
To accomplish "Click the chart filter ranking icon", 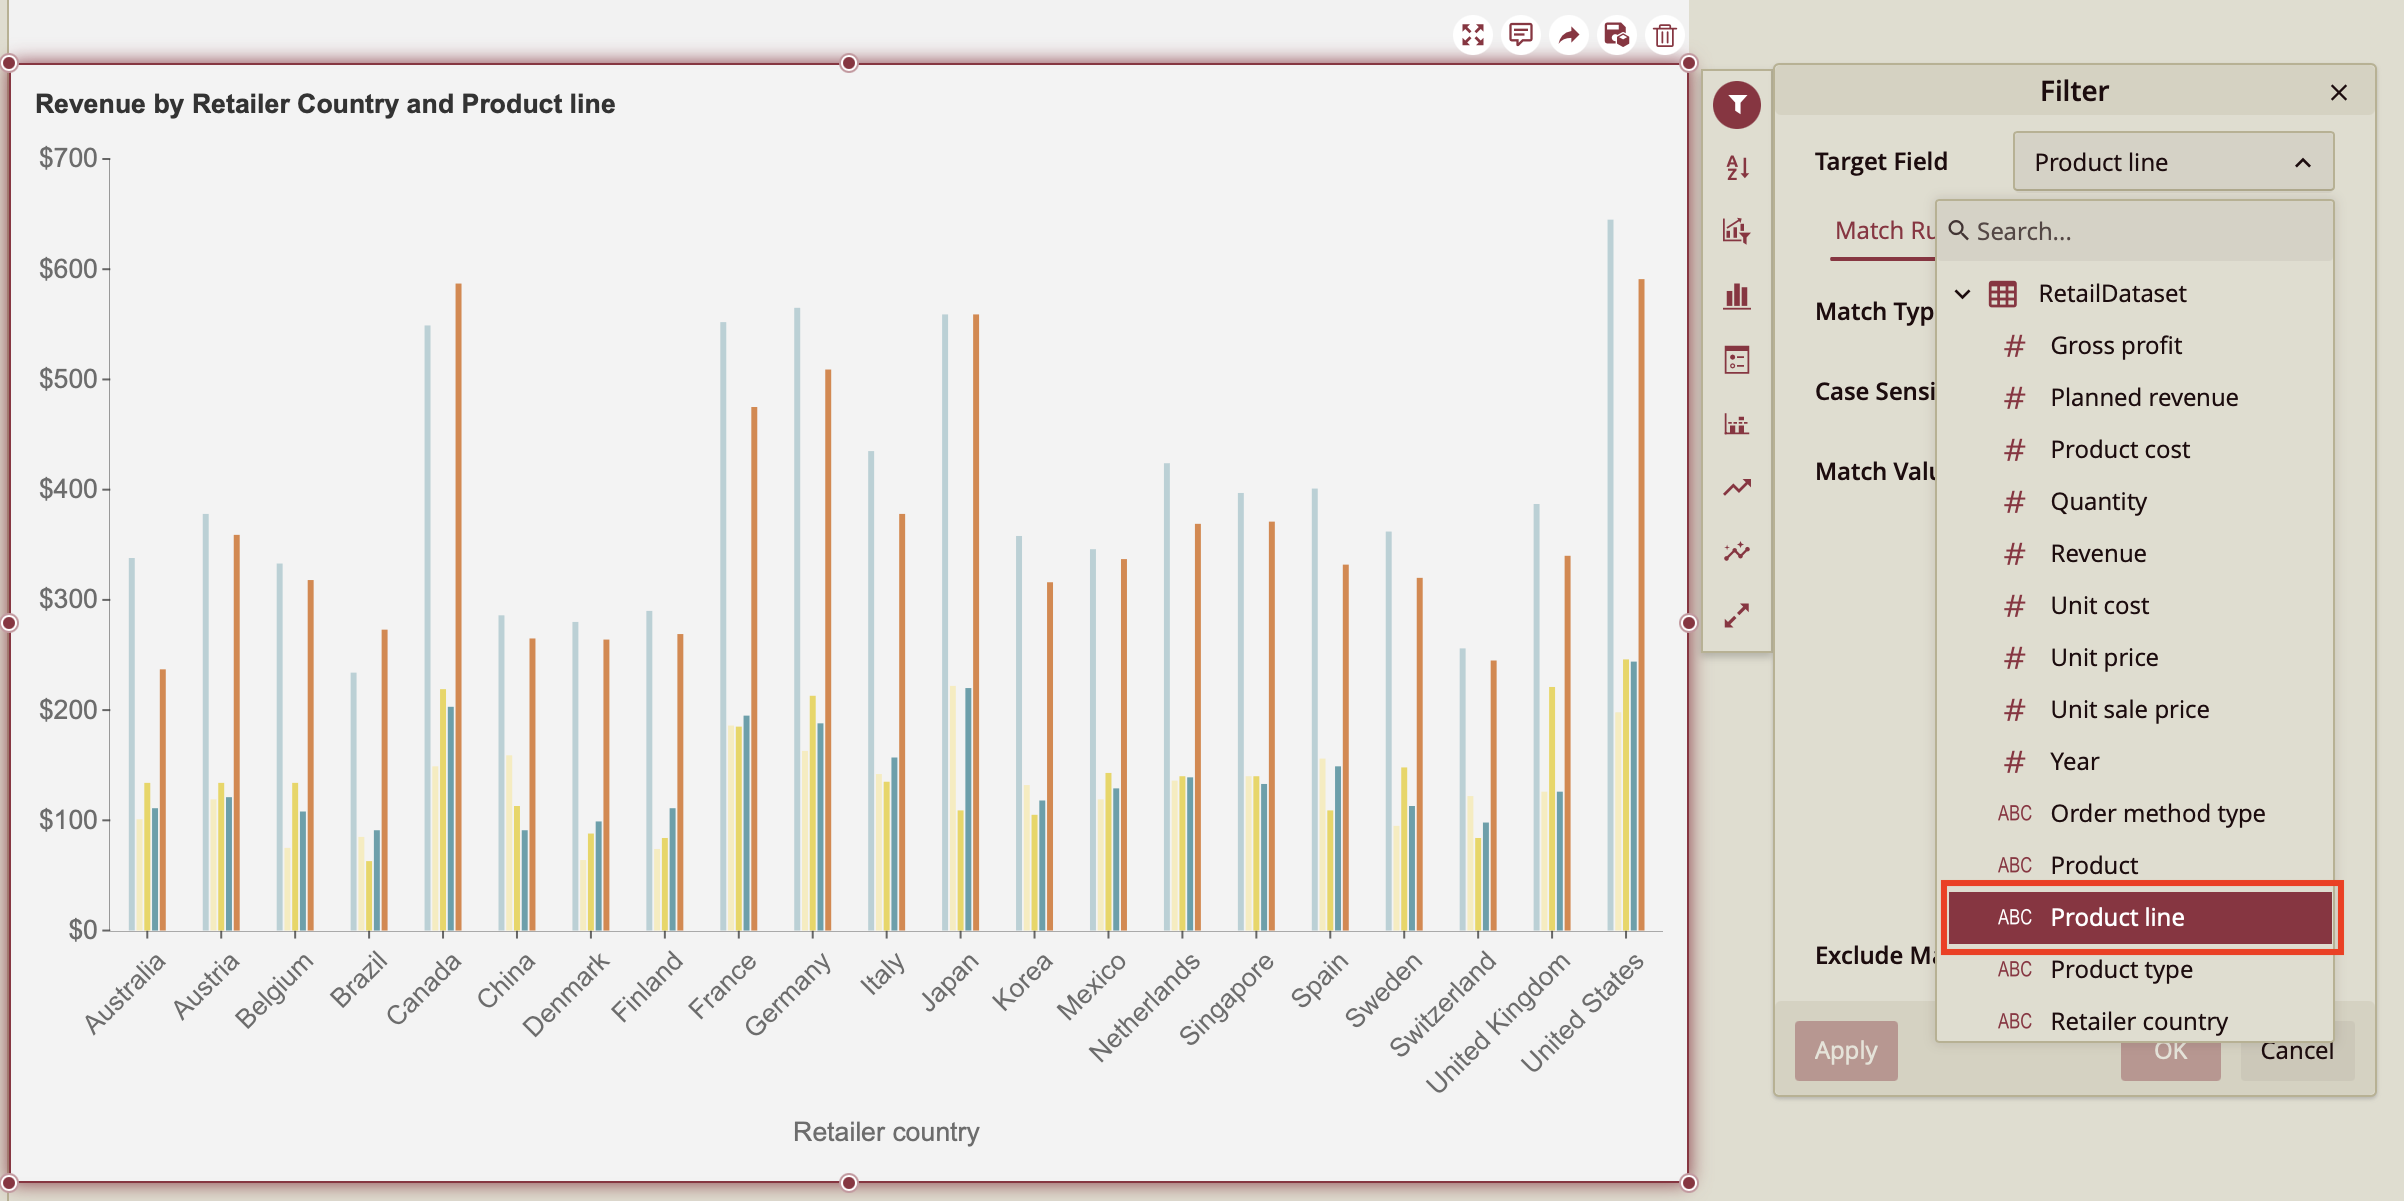I will 1737,232.
